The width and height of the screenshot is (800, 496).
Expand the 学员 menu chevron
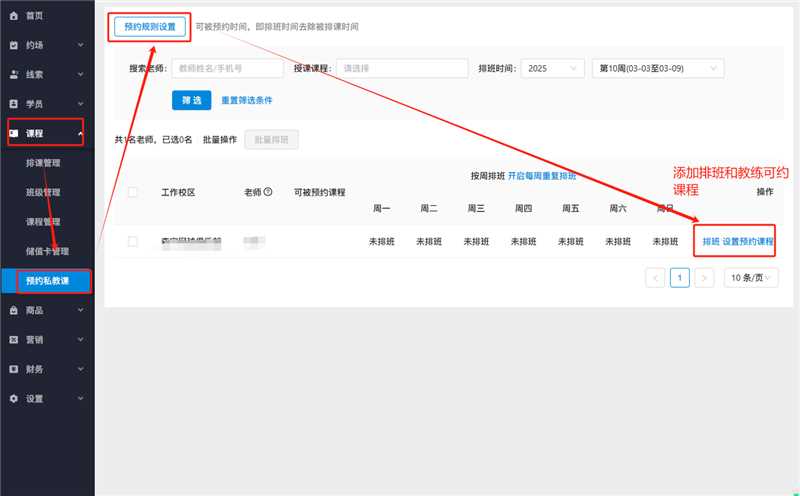click(81, 104)
